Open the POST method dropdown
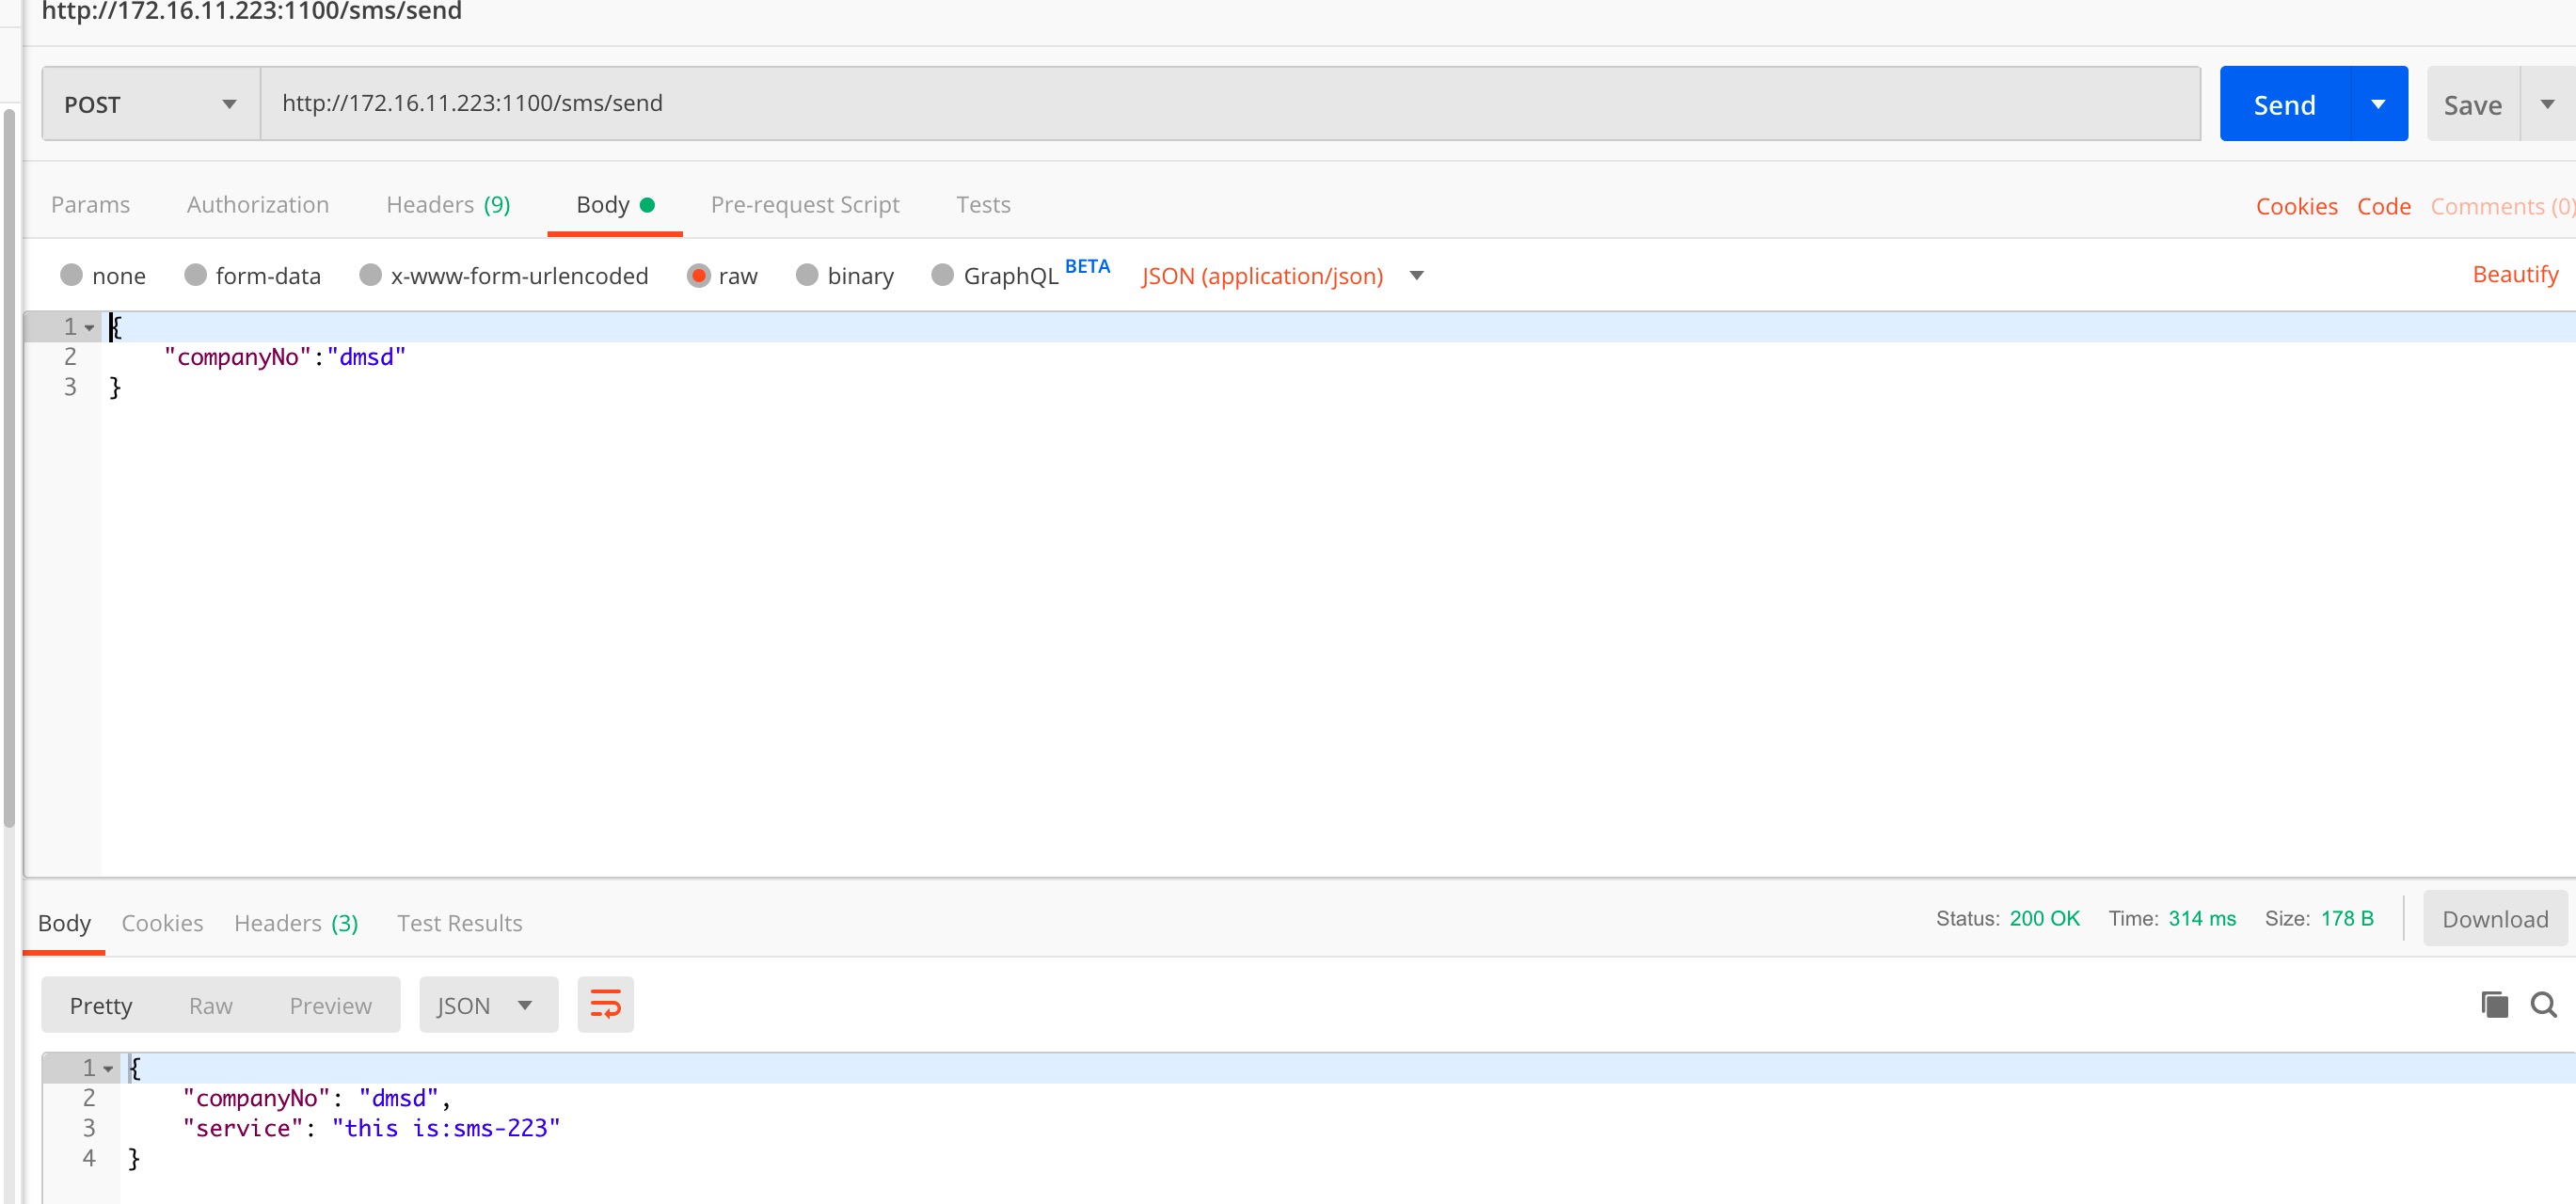 pos(151,104)
